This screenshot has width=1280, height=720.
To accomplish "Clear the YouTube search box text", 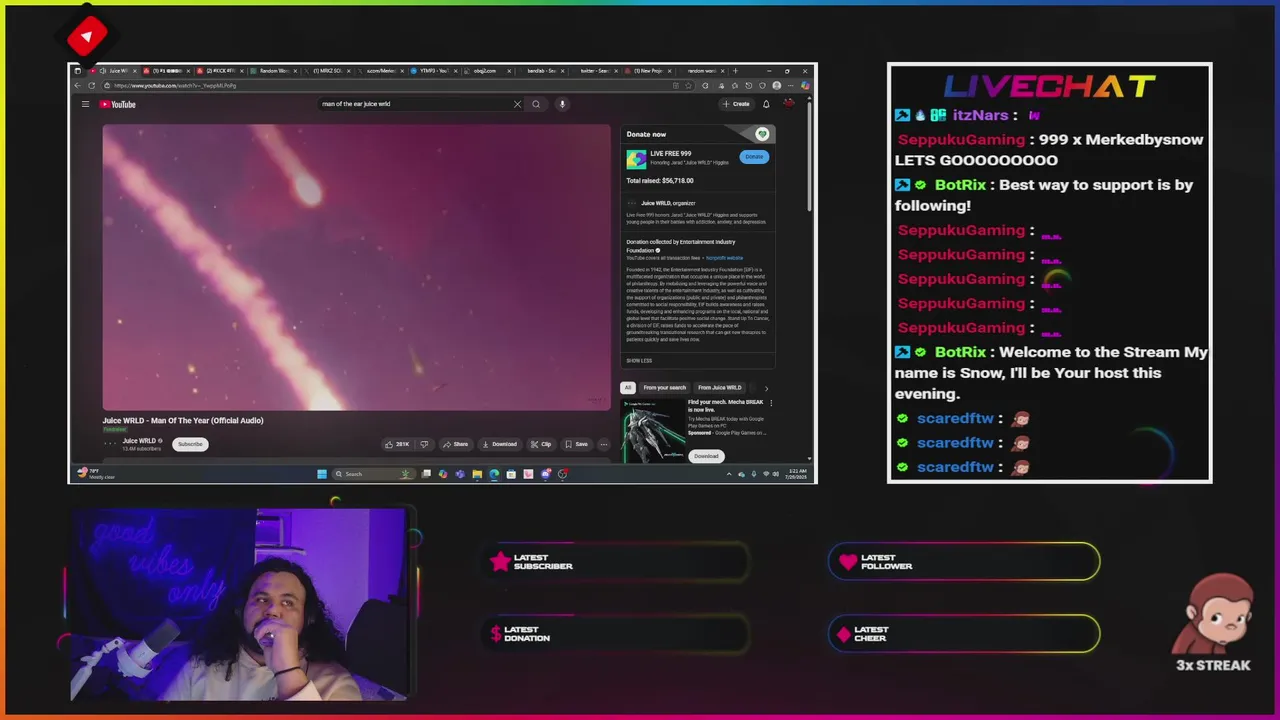I will [x=517, y=104].
